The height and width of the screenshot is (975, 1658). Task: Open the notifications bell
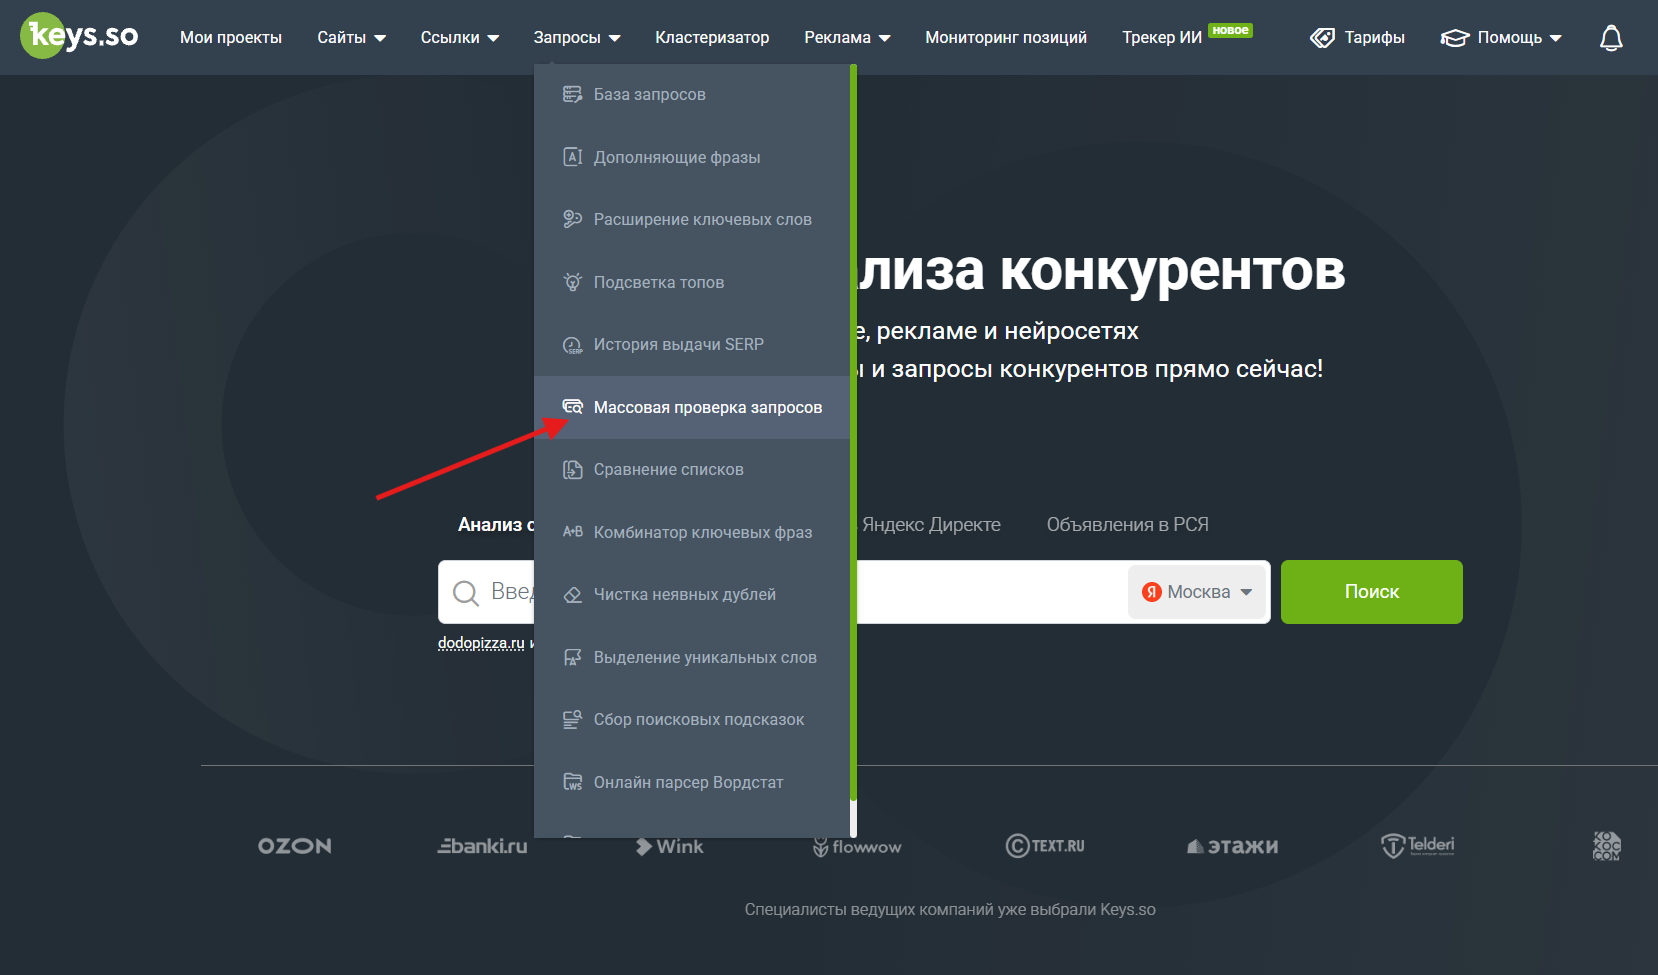(x=1611, y=38)
